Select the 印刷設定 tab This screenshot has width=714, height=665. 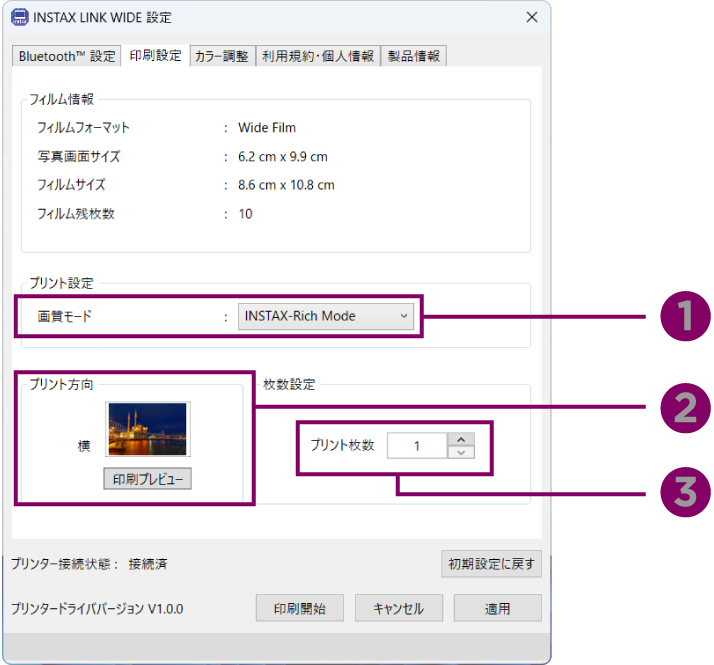(x=155, y=56)
